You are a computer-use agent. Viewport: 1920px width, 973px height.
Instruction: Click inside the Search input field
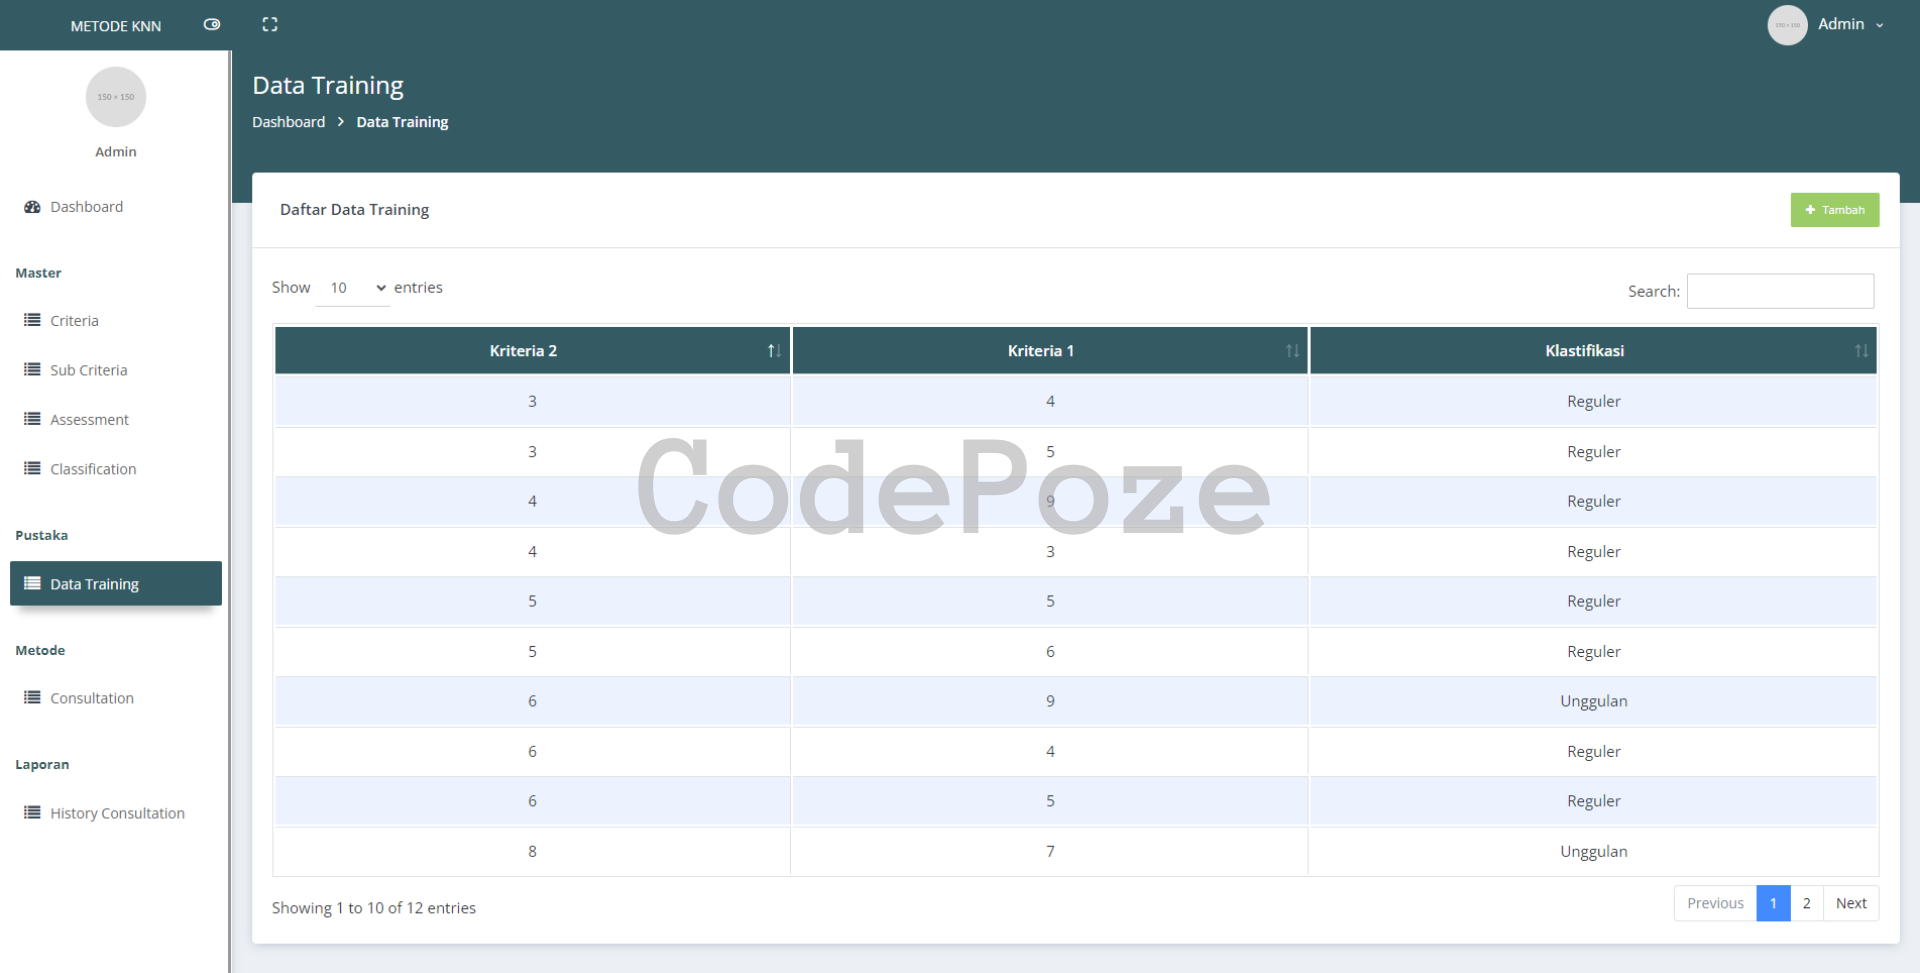1779,291
